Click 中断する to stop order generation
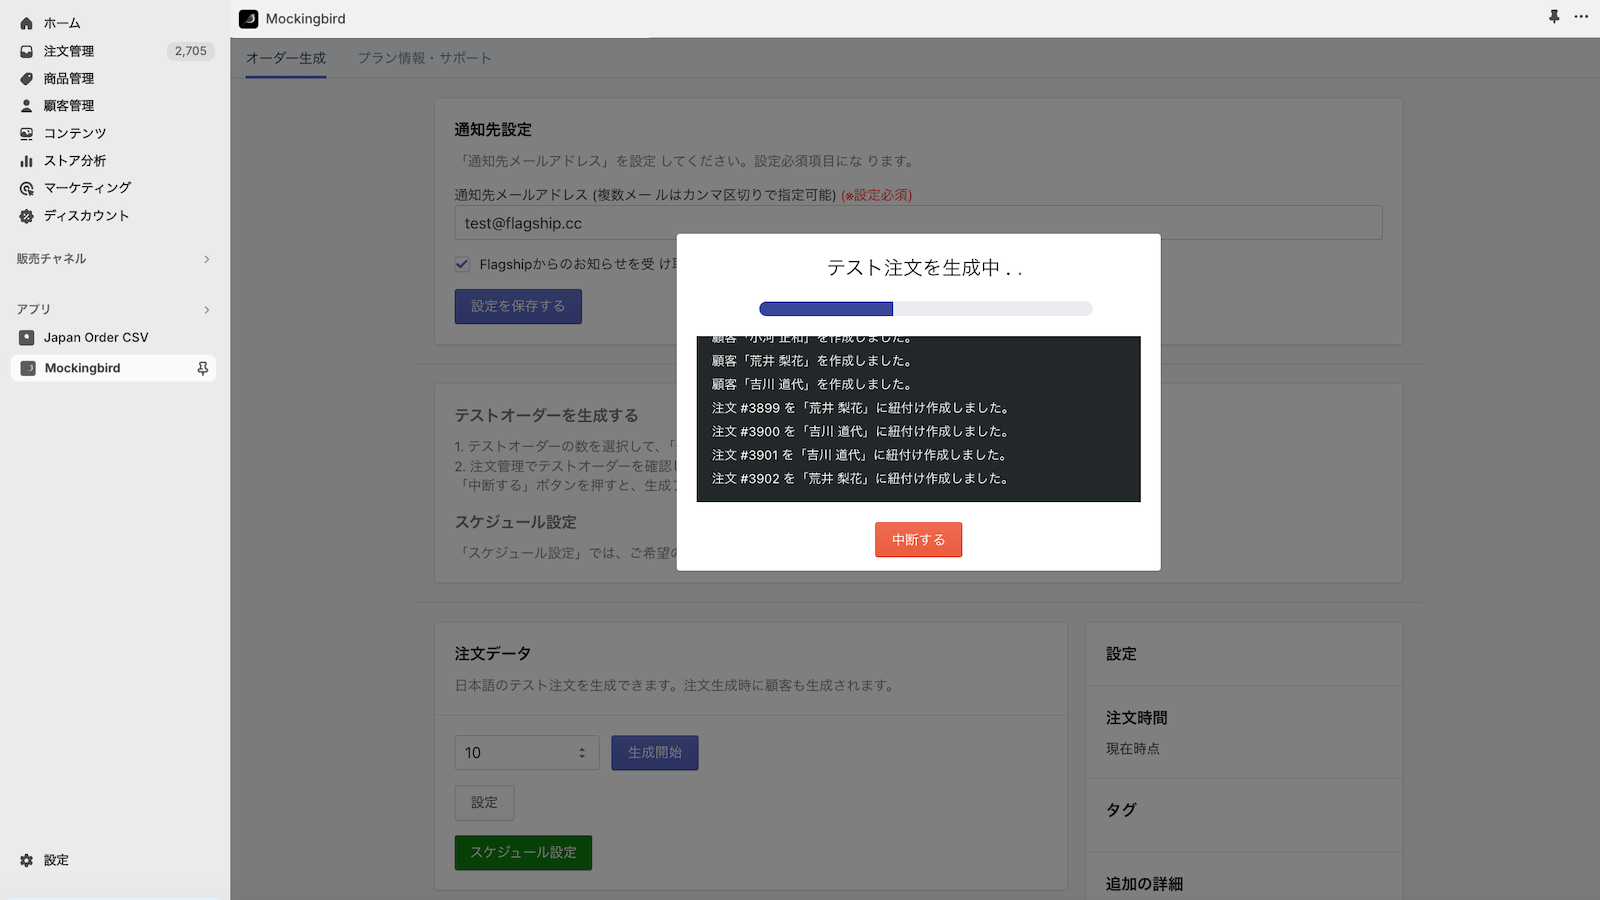The height and width of the screenshot is (900, 1600). [x=917, y=539]
